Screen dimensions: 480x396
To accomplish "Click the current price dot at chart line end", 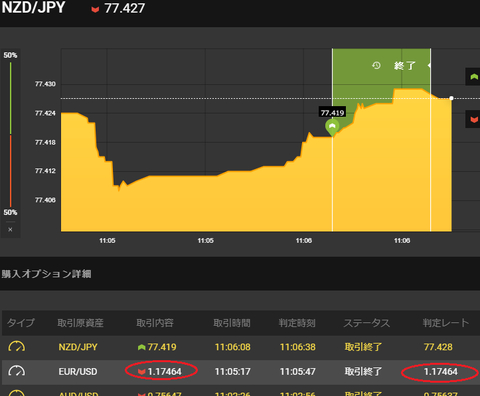I will click(451, 98).
